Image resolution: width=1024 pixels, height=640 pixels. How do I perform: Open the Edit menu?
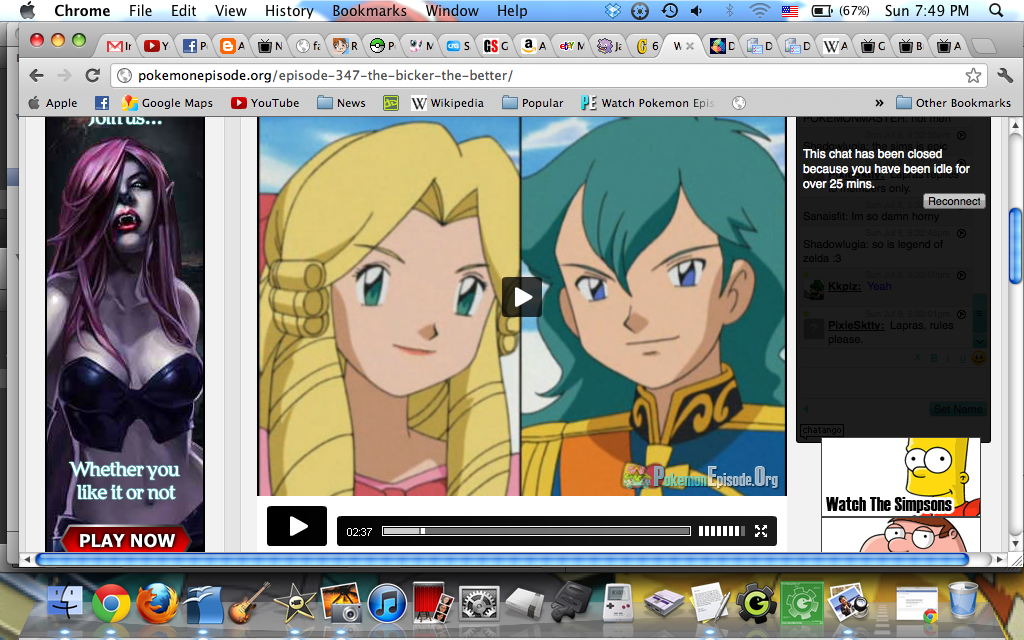coord(184,10)
